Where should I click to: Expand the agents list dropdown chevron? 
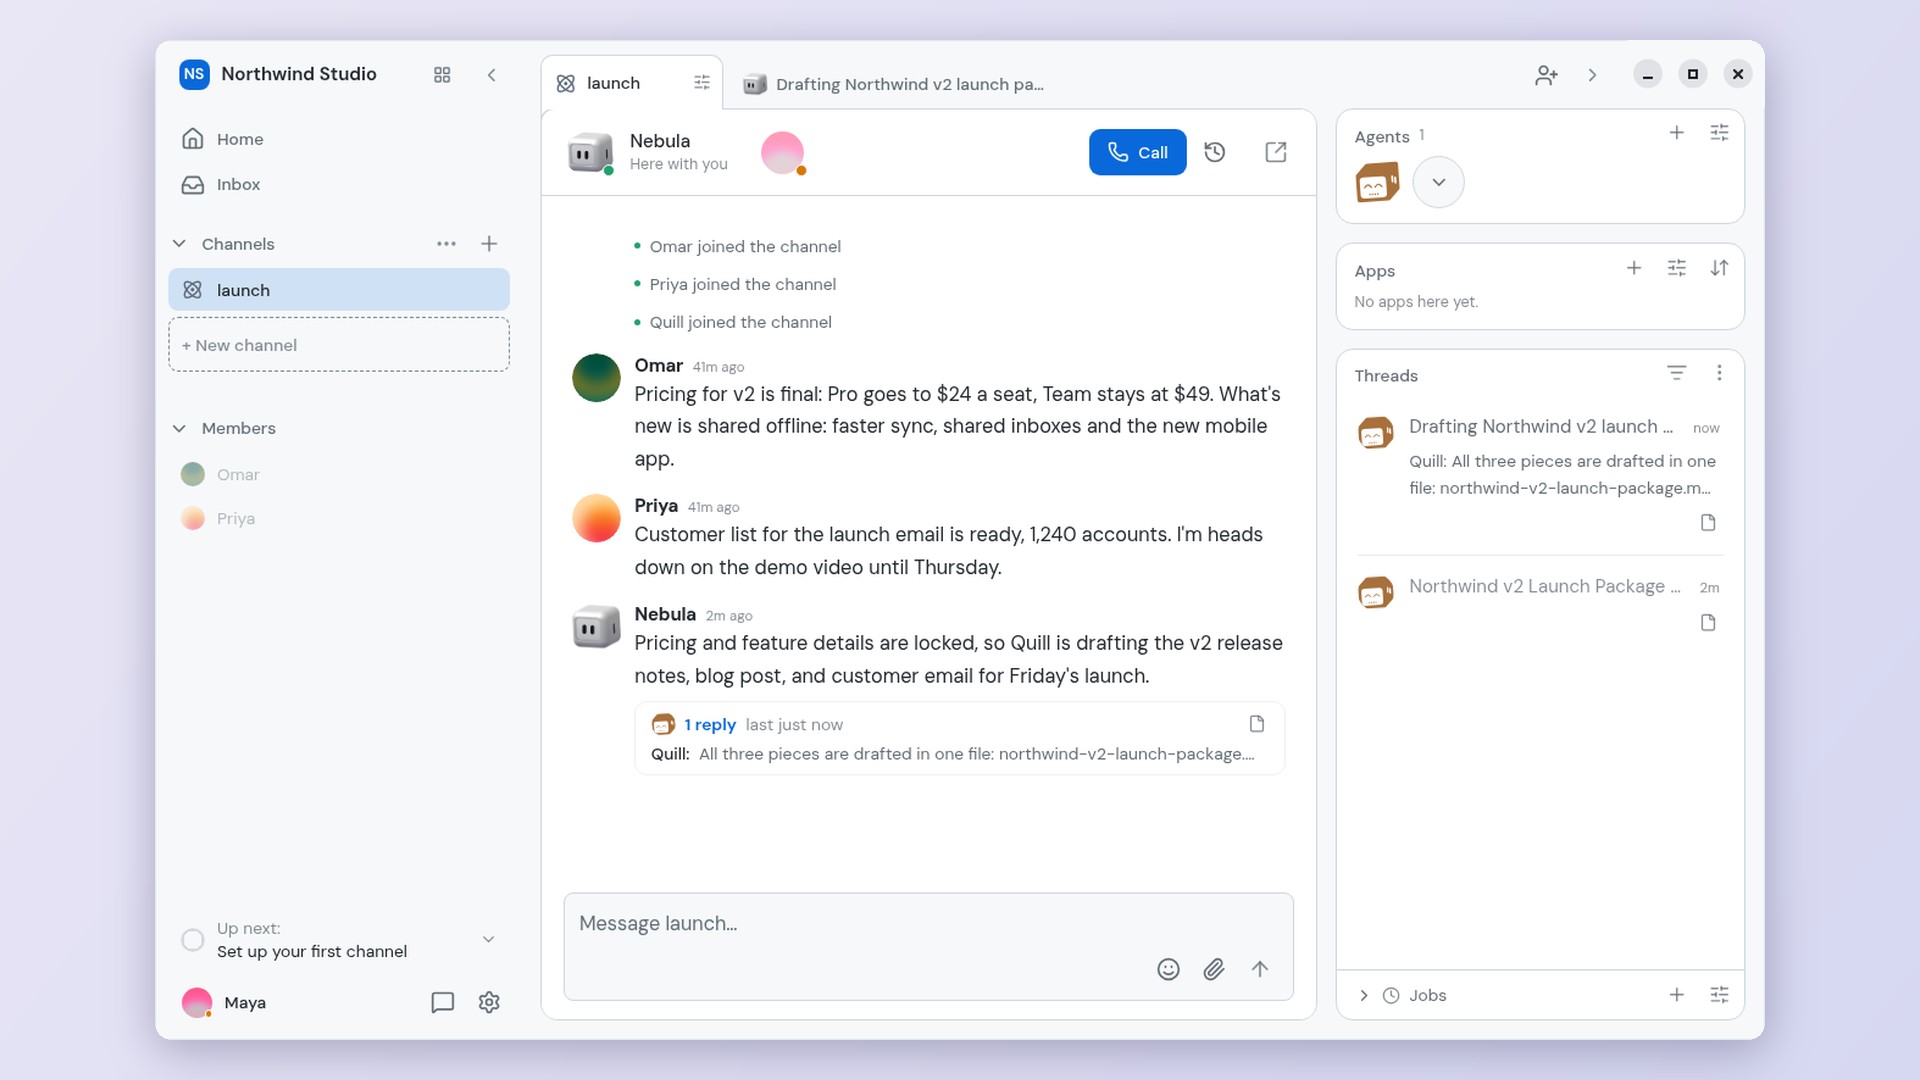1438,182
